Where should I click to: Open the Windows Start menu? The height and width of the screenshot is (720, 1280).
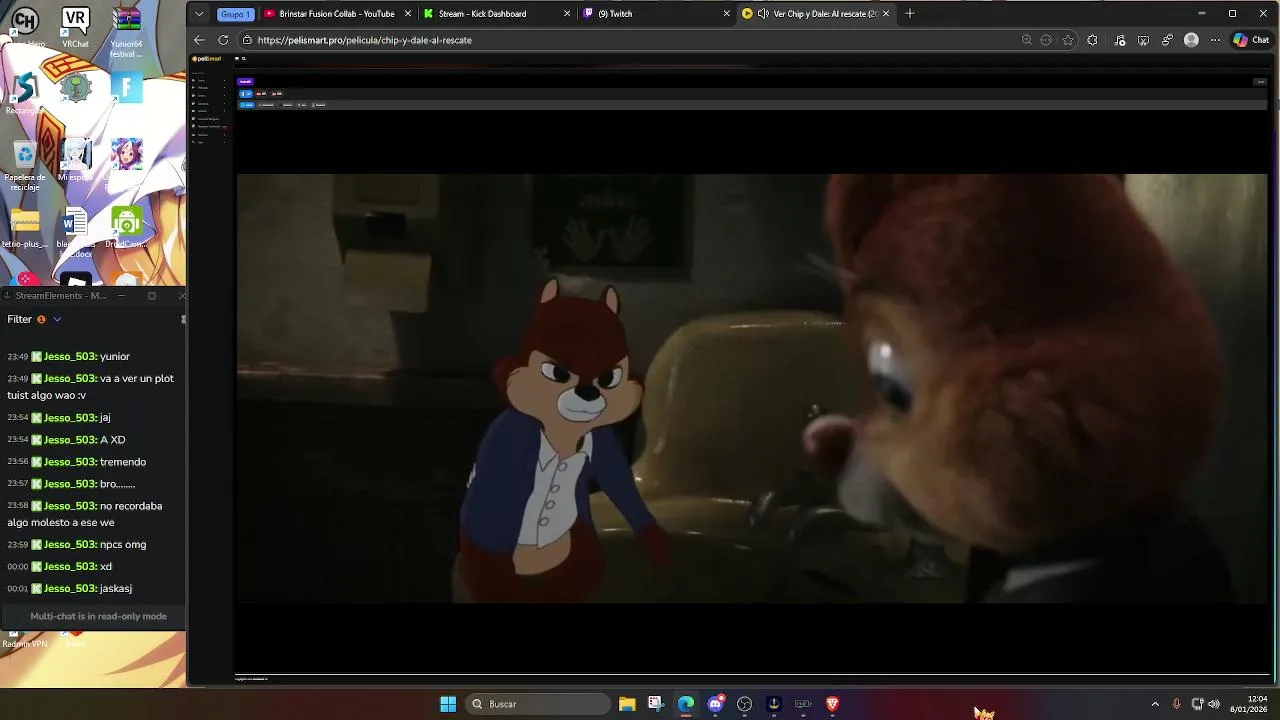pos(448,704)
